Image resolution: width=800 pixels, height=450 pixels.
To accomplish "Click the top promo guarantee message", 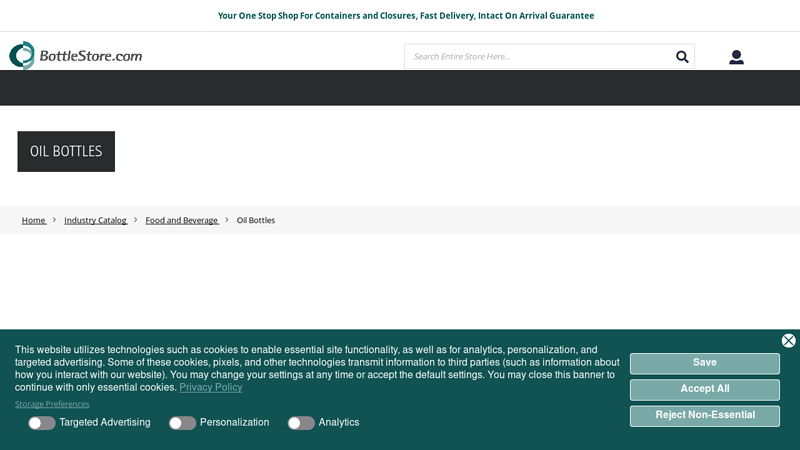I will 406,16.
